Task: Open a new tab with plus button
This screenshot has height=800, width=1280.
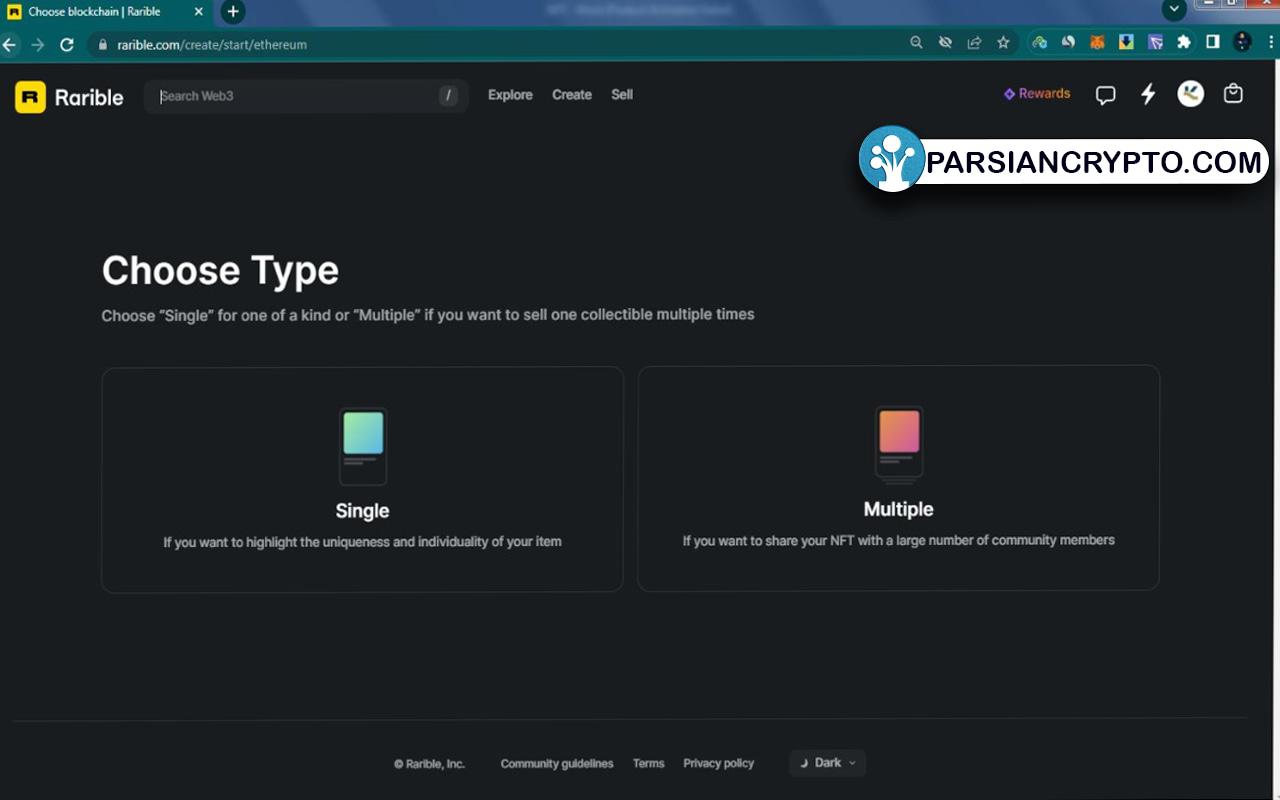Action: (x=233, y=12)
